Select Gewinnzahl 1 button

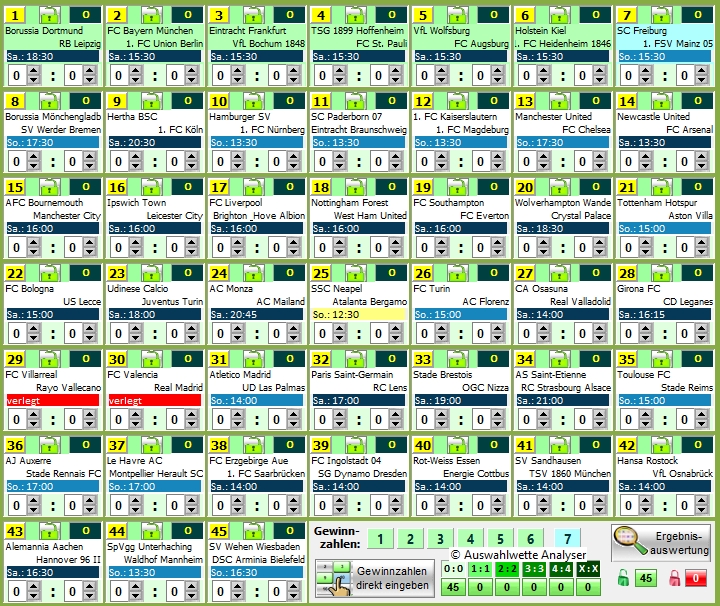[x=380, y=539]
